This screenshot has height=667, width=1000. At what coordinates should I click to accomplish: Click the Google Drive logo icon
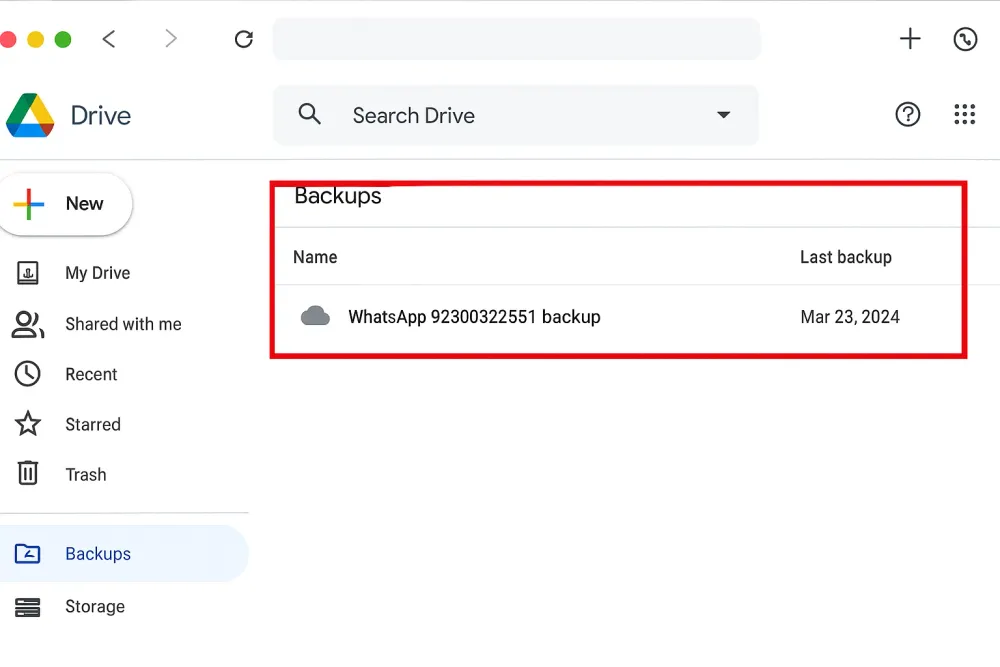30,115
